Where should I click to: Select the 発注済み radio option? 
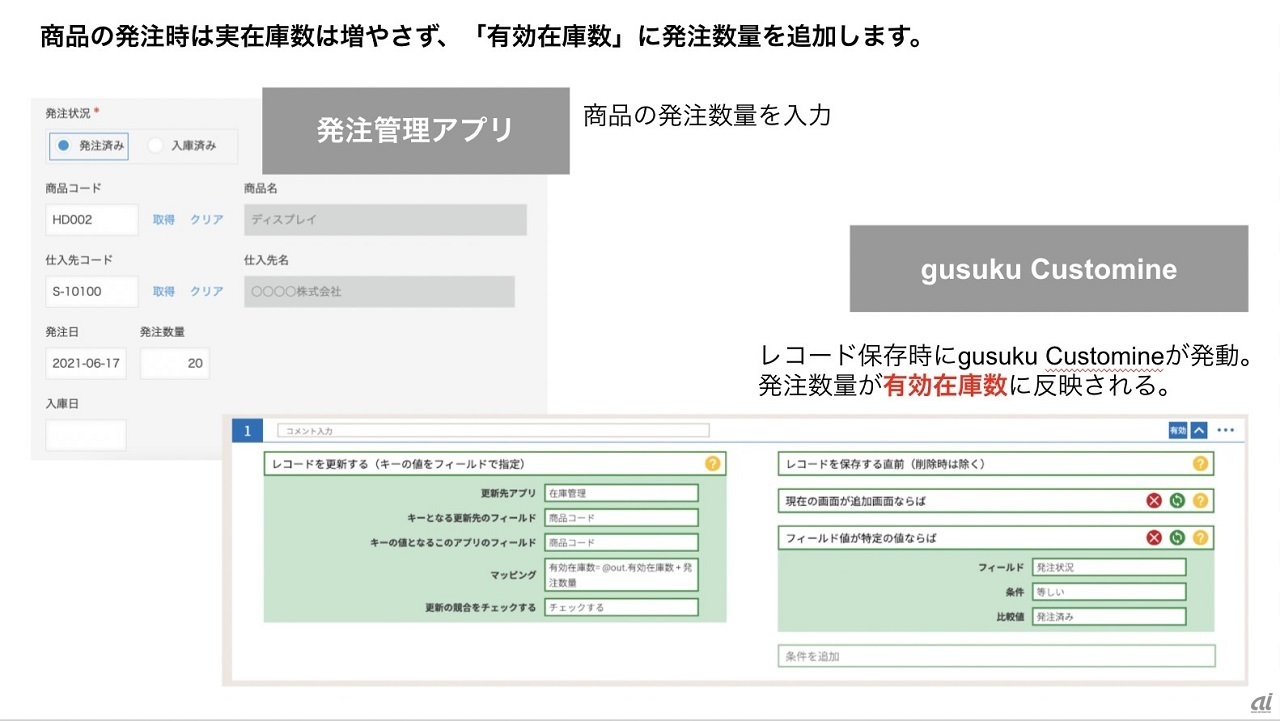tap(90, 146)
